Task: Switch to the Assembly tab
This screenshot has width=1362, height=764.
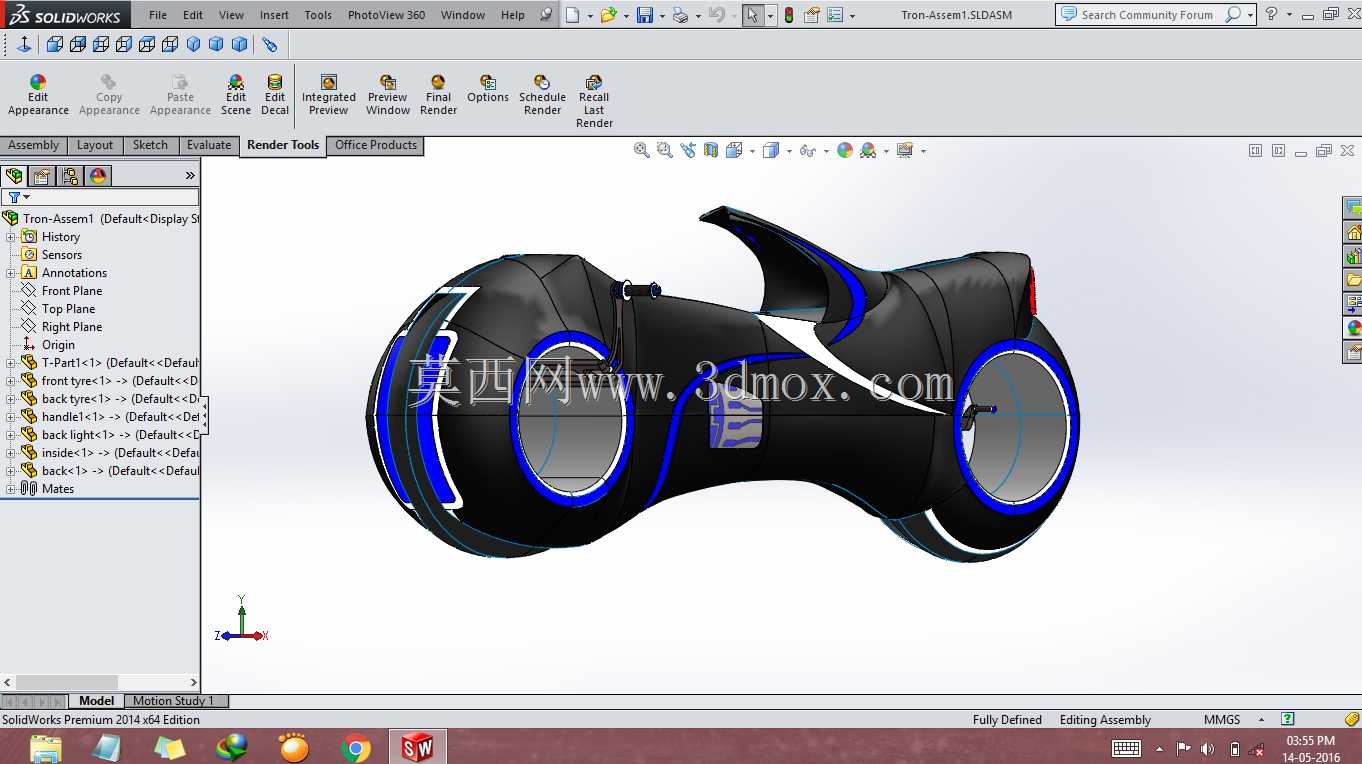Action: tap(34, 146)
